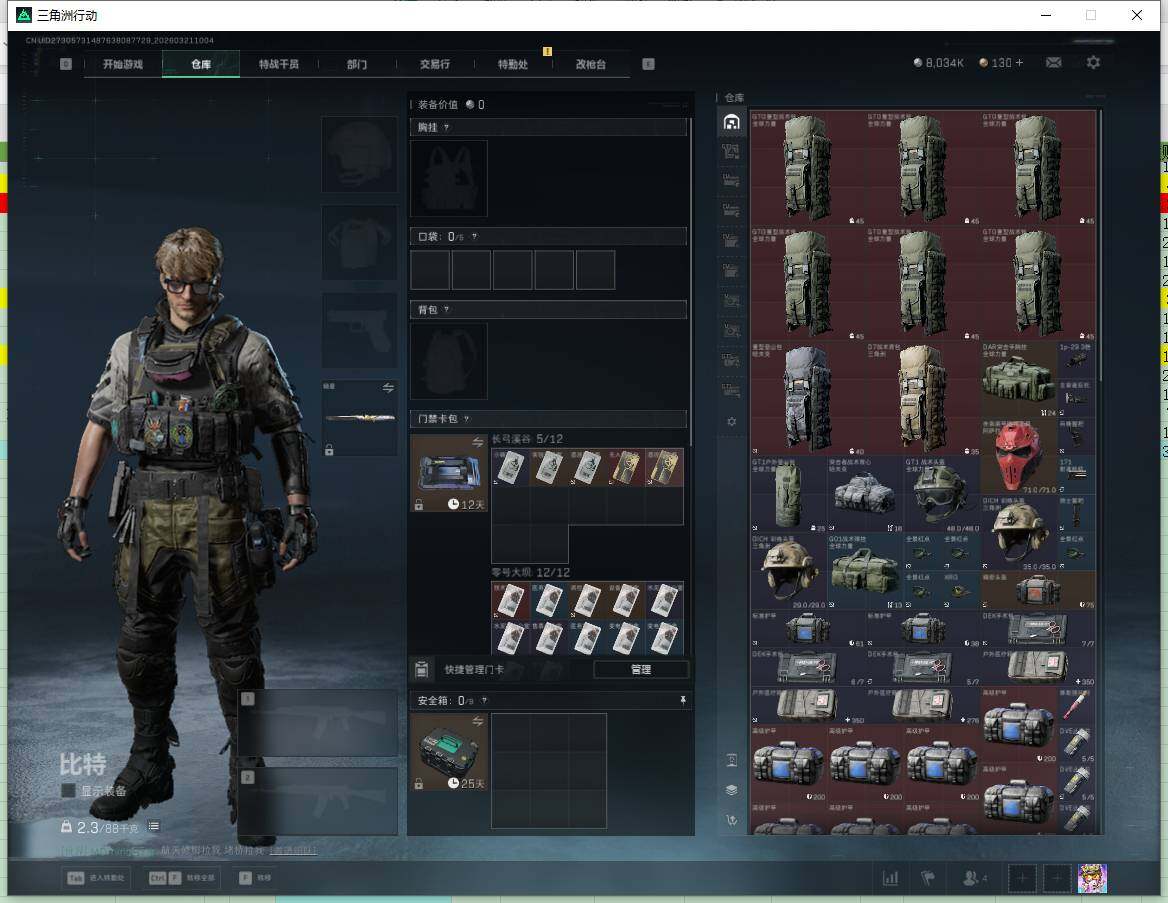The height and width of the screenshot is (903, 1168).
Task: Click the player avatar icon at bottom right
Action: click(1092, 878)
